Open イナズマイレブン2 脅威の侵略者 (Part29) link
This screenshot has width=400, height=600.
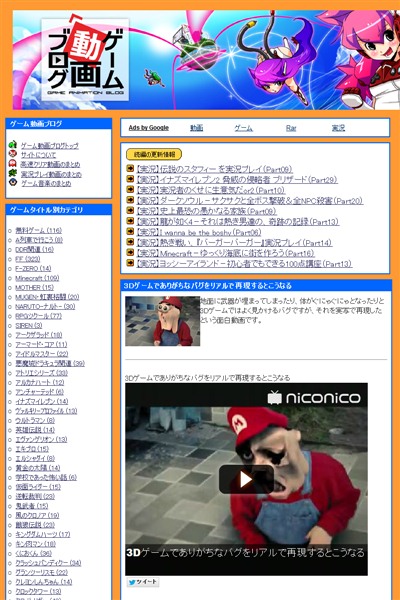point(237,179)
